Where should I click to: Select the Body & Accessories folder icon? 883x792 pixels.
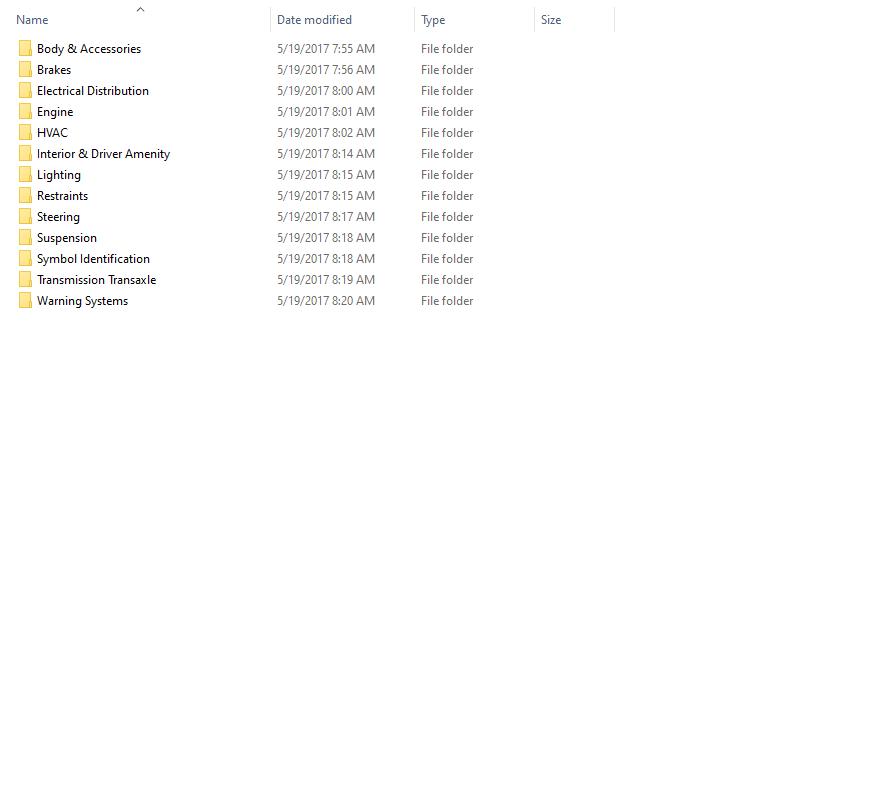(25, 48)
